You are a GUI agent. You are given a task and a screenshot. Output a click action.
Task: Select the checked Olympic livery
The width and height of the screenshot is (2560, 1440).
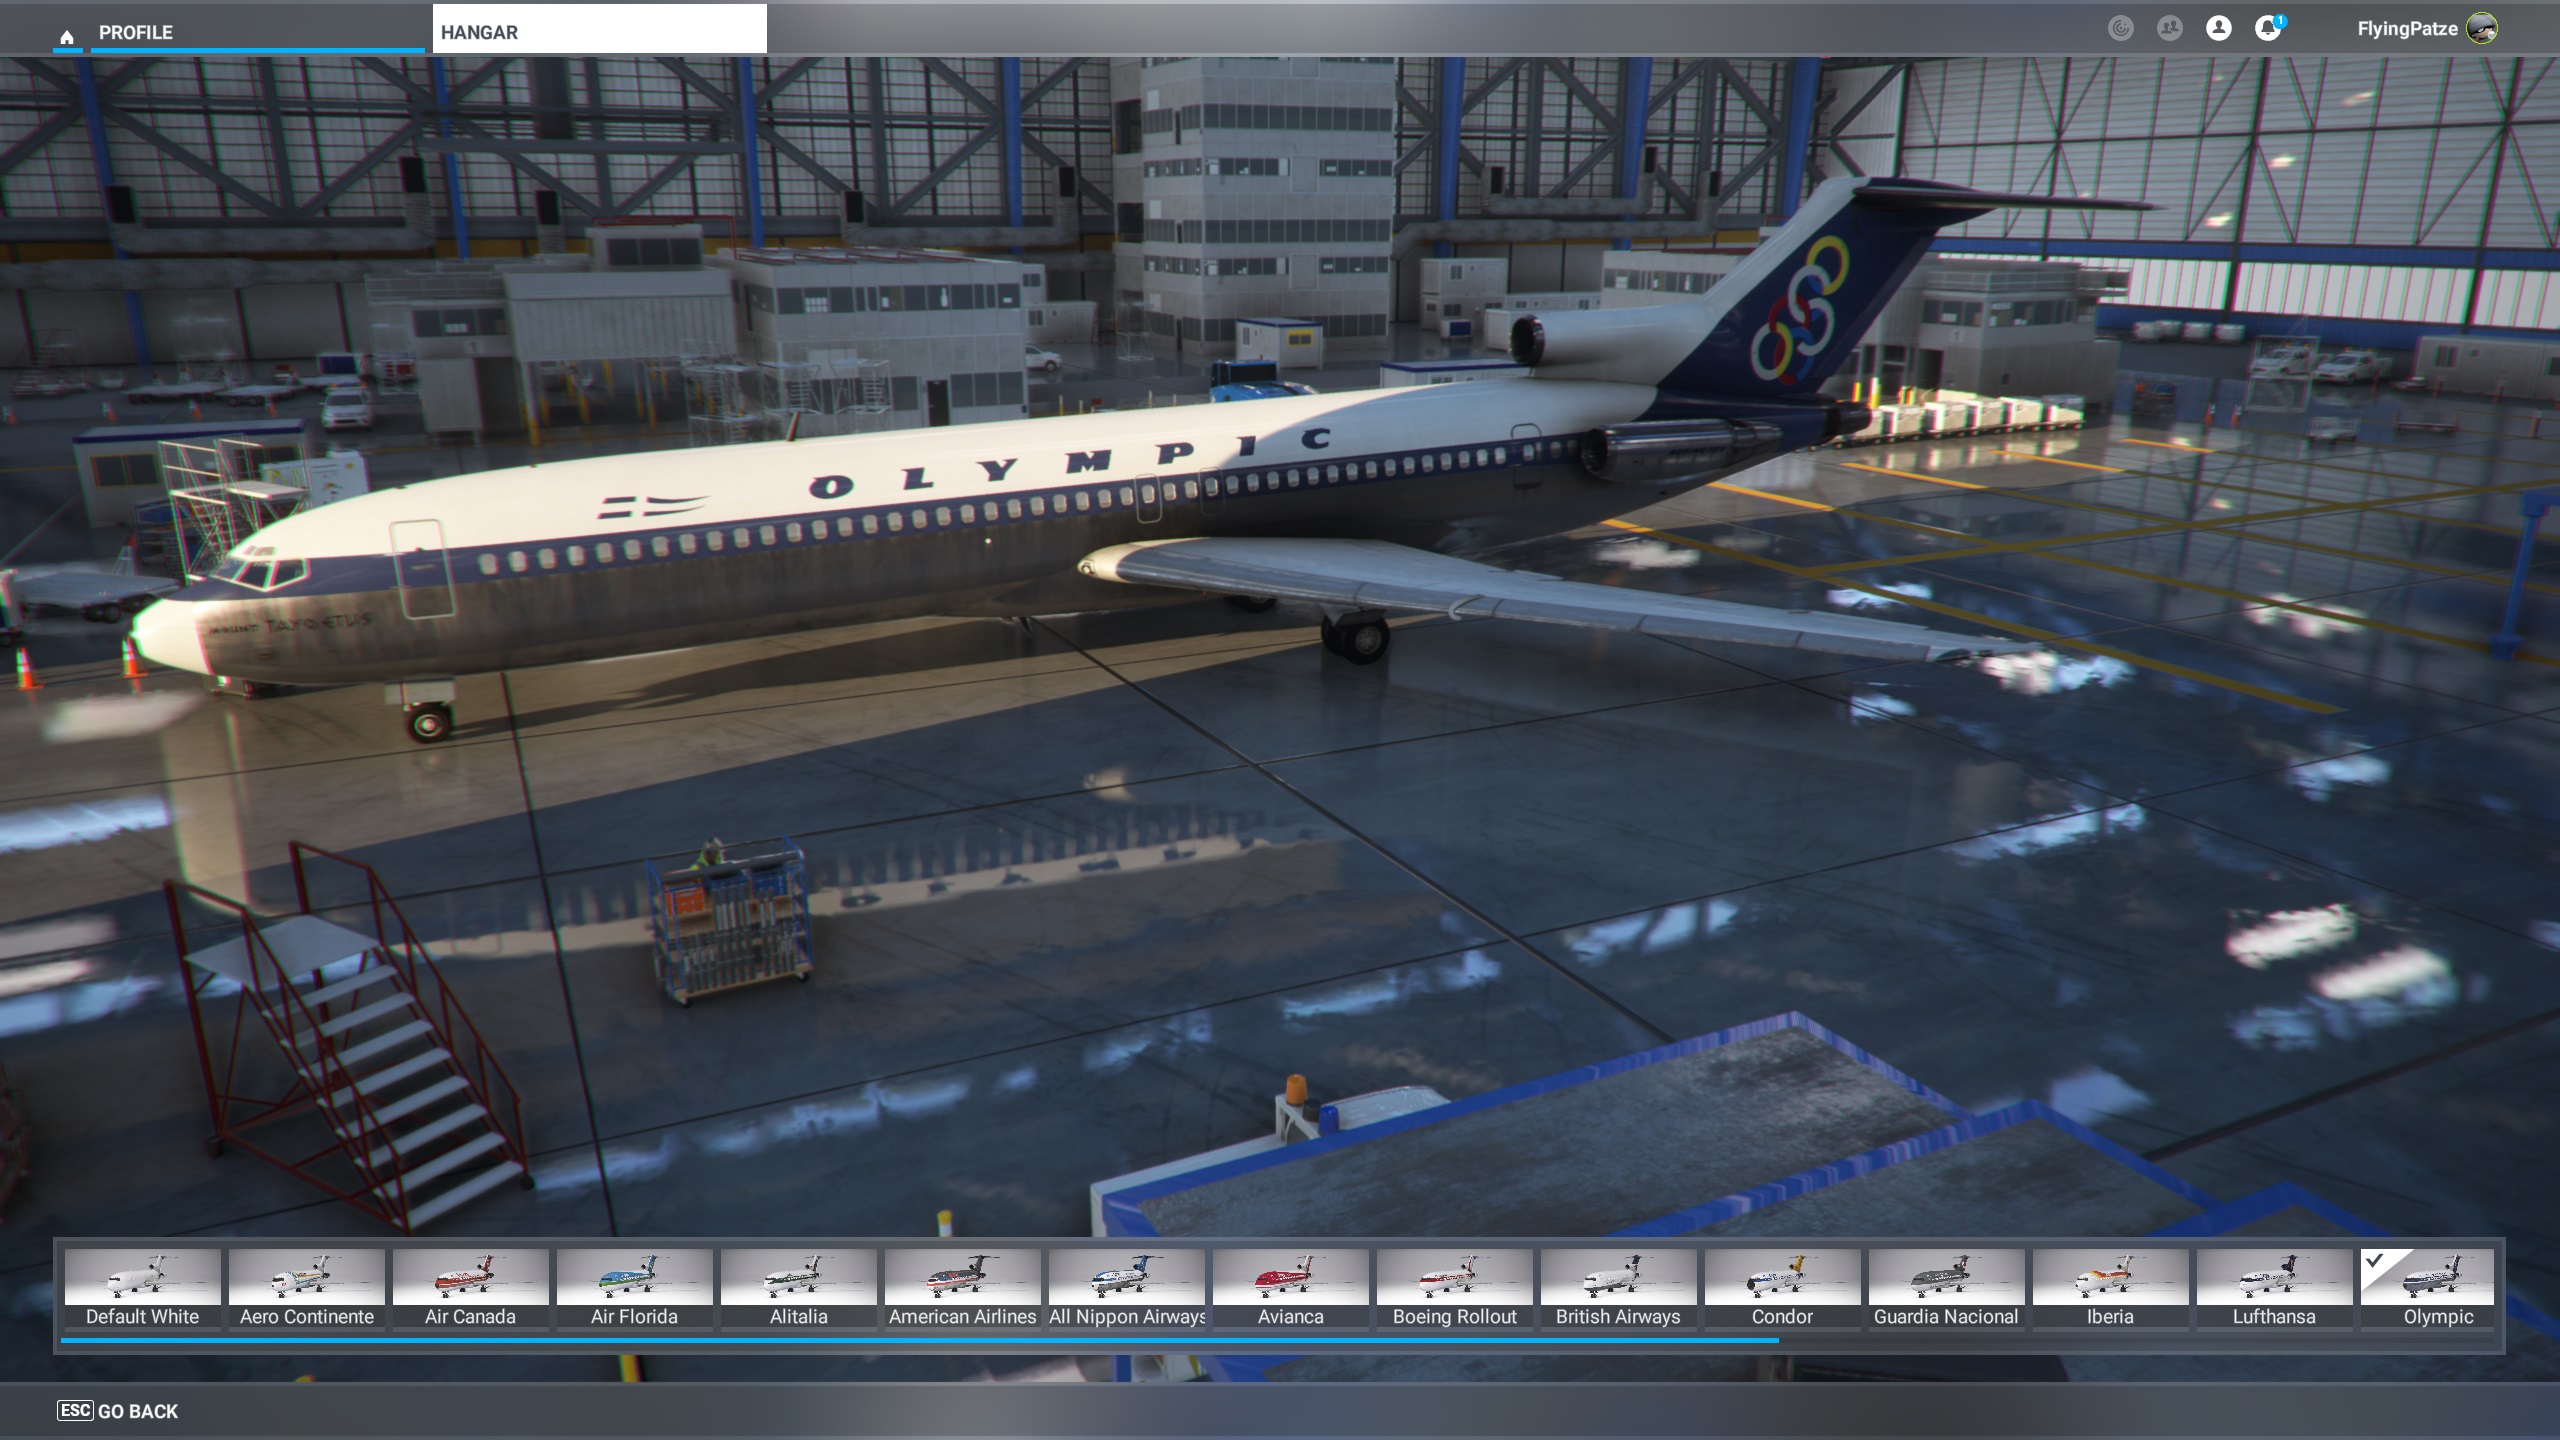coord(2438,1288)
